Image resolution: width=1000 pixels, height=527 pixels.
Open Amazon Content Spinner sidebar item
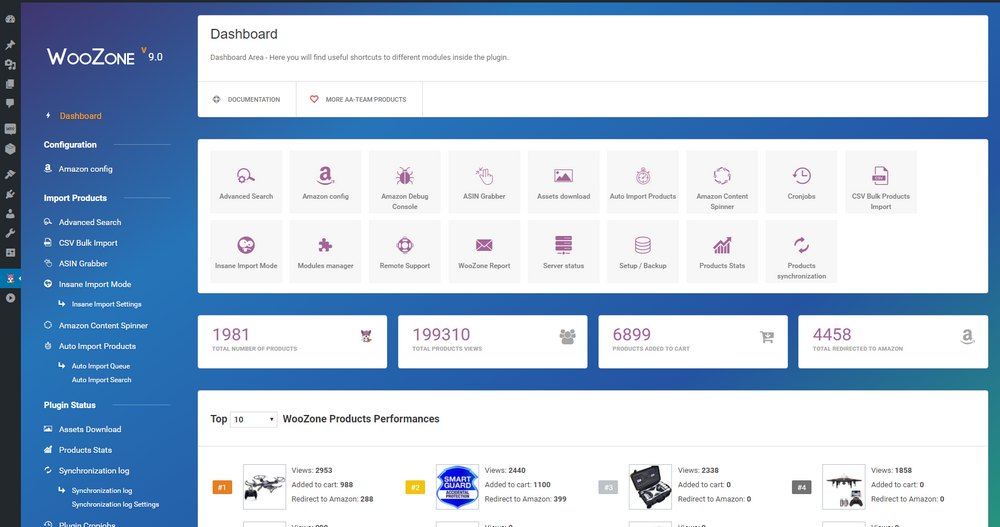point(103,326)
